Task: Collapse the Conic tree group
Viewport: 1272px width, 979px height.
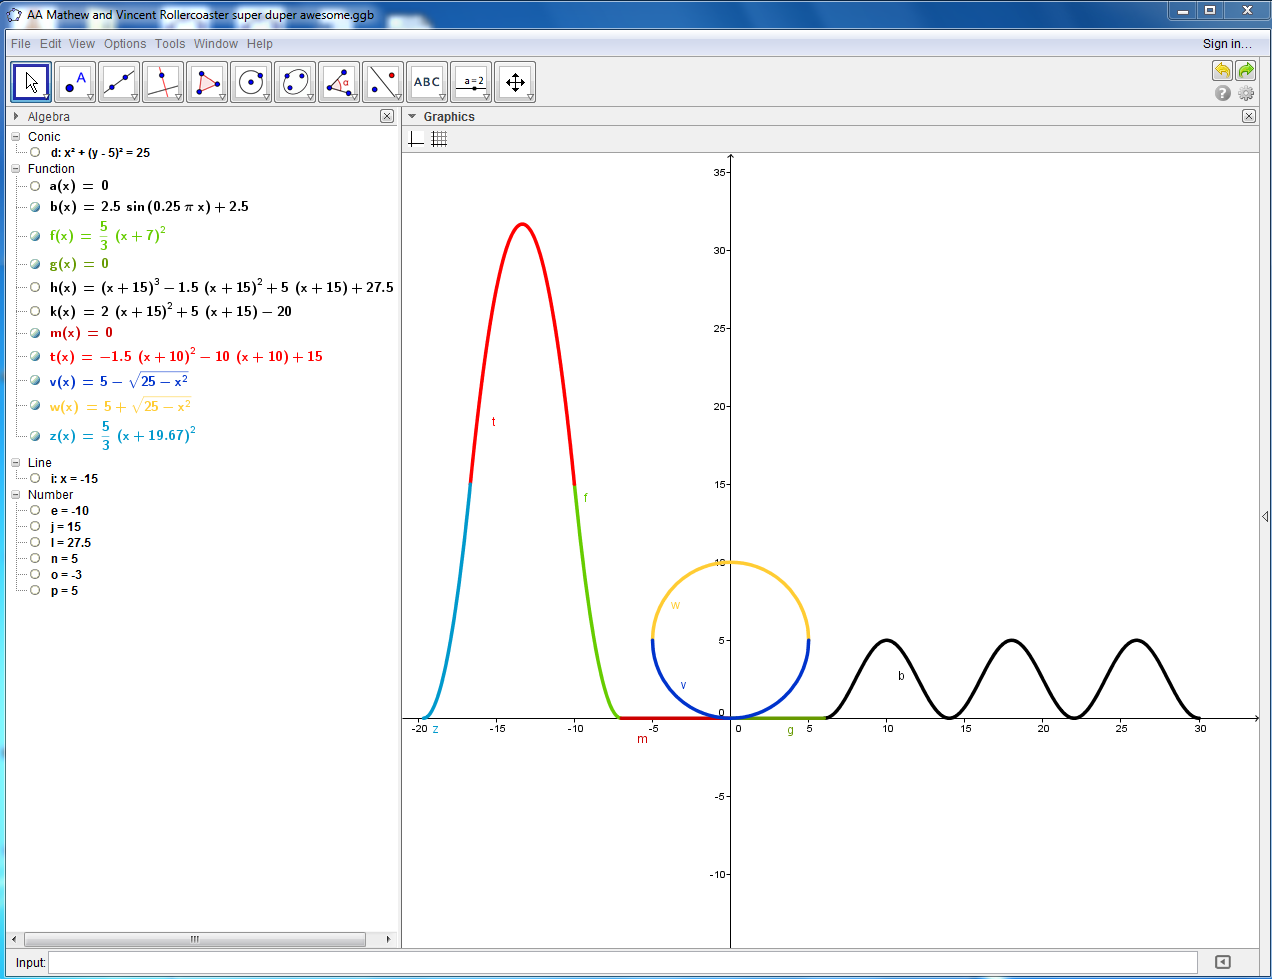Action: 16,137
